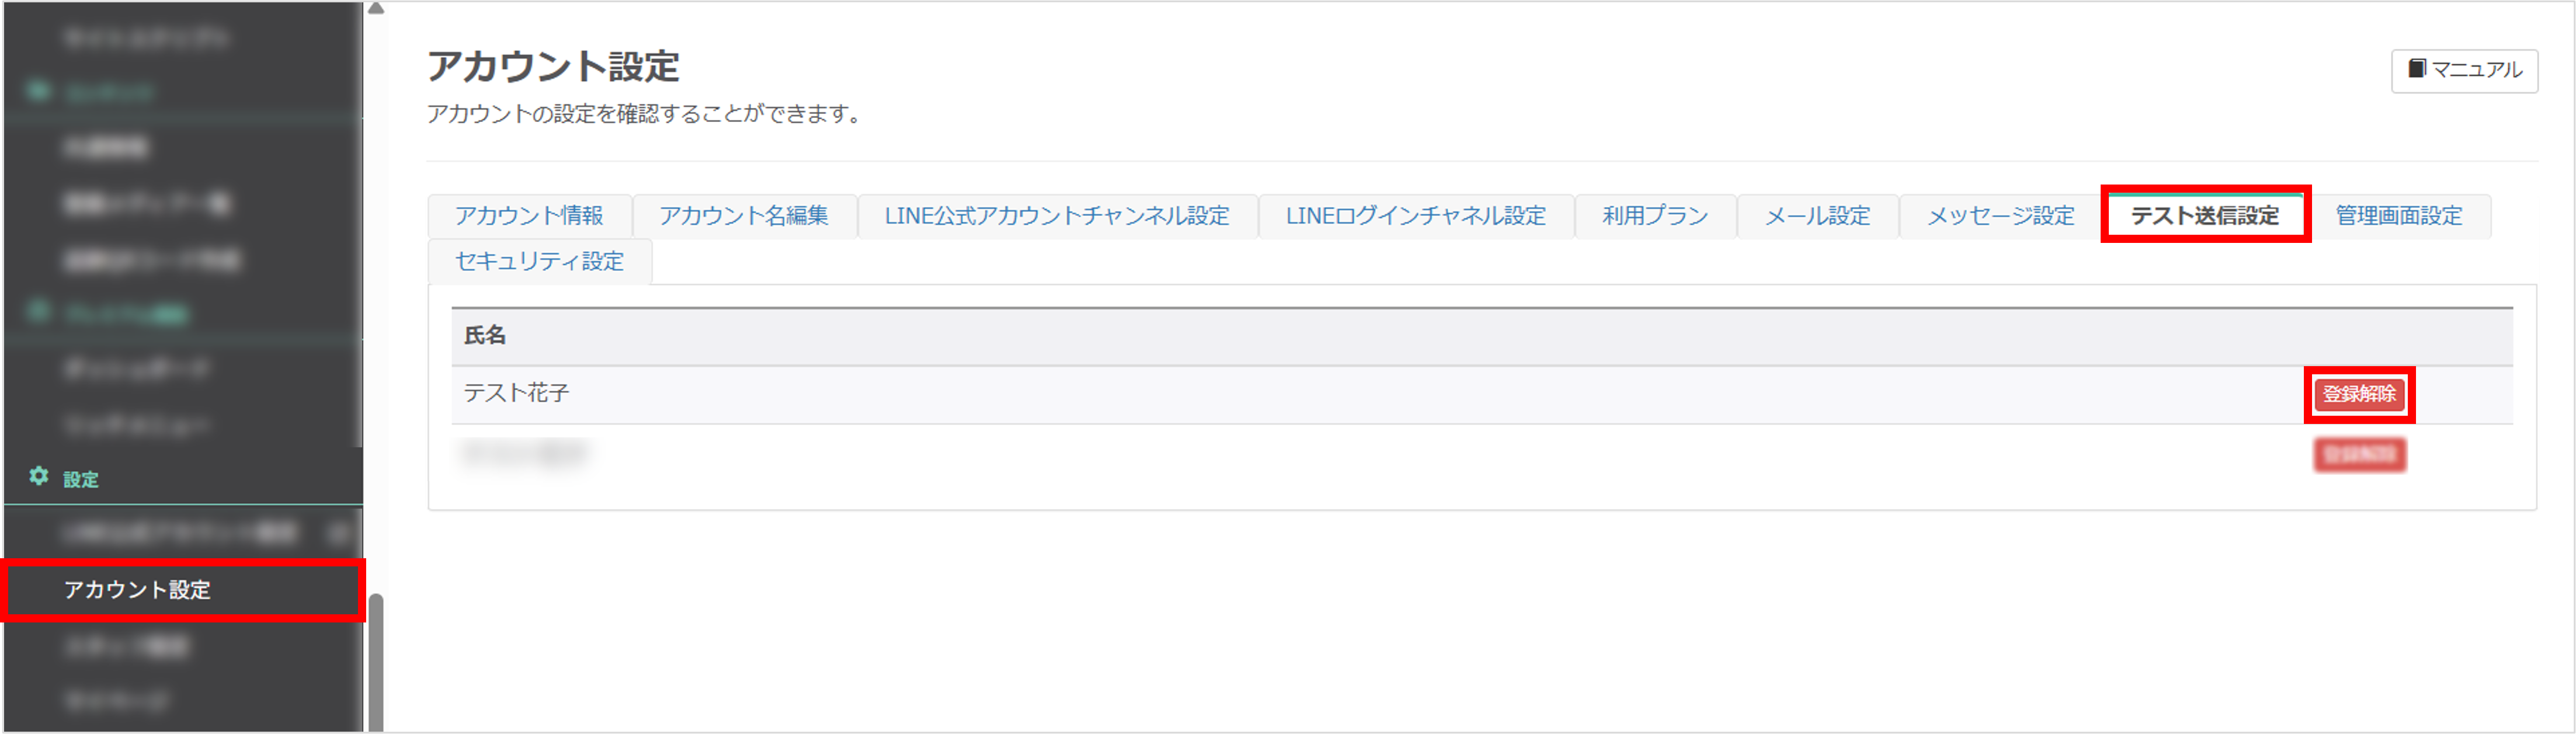
Task: Open the アカウント情報 tab
Action: coord(529,216)
